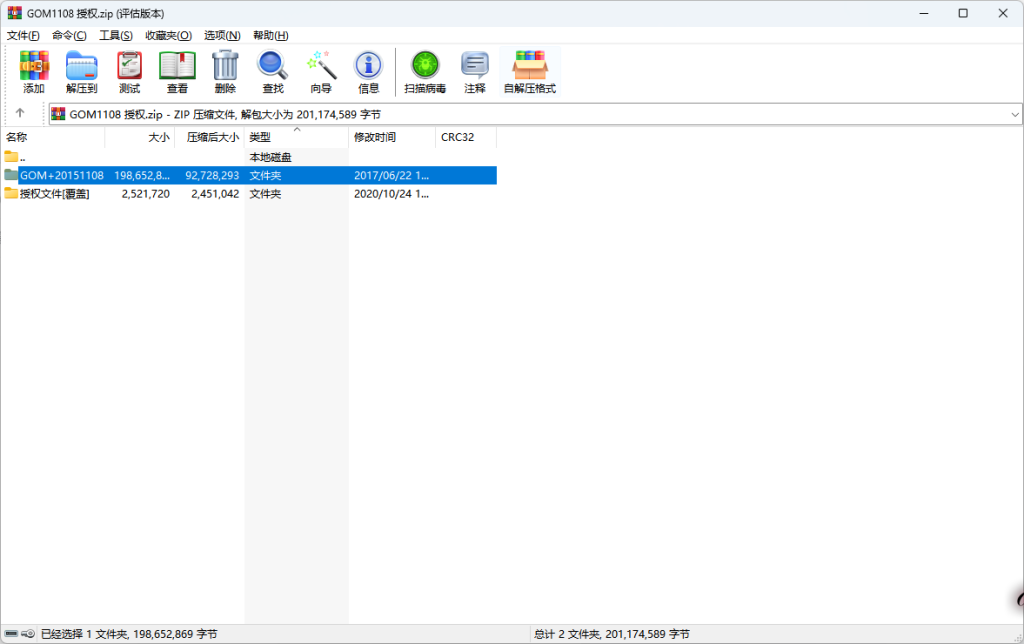The width and height of the screenshot is (1024, 644).
Task: Open the 命令(C) menu
Action: (69, 35)
